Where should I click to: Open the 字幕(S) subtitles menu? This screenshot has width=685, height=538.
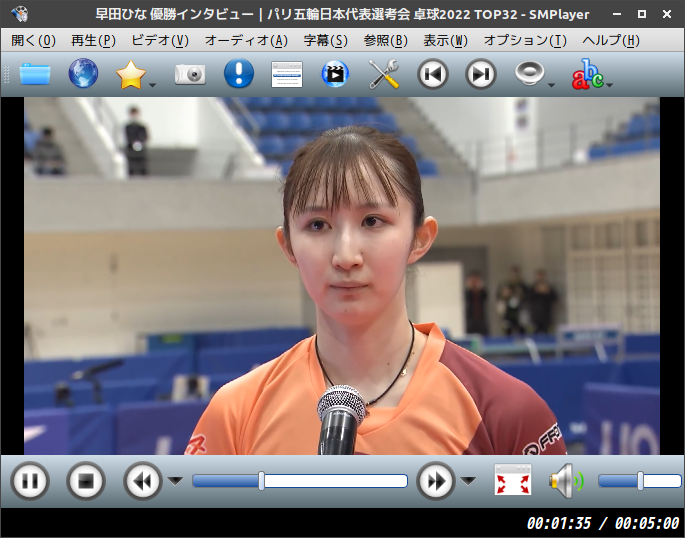pyautogui.click(x=325, y=41)
